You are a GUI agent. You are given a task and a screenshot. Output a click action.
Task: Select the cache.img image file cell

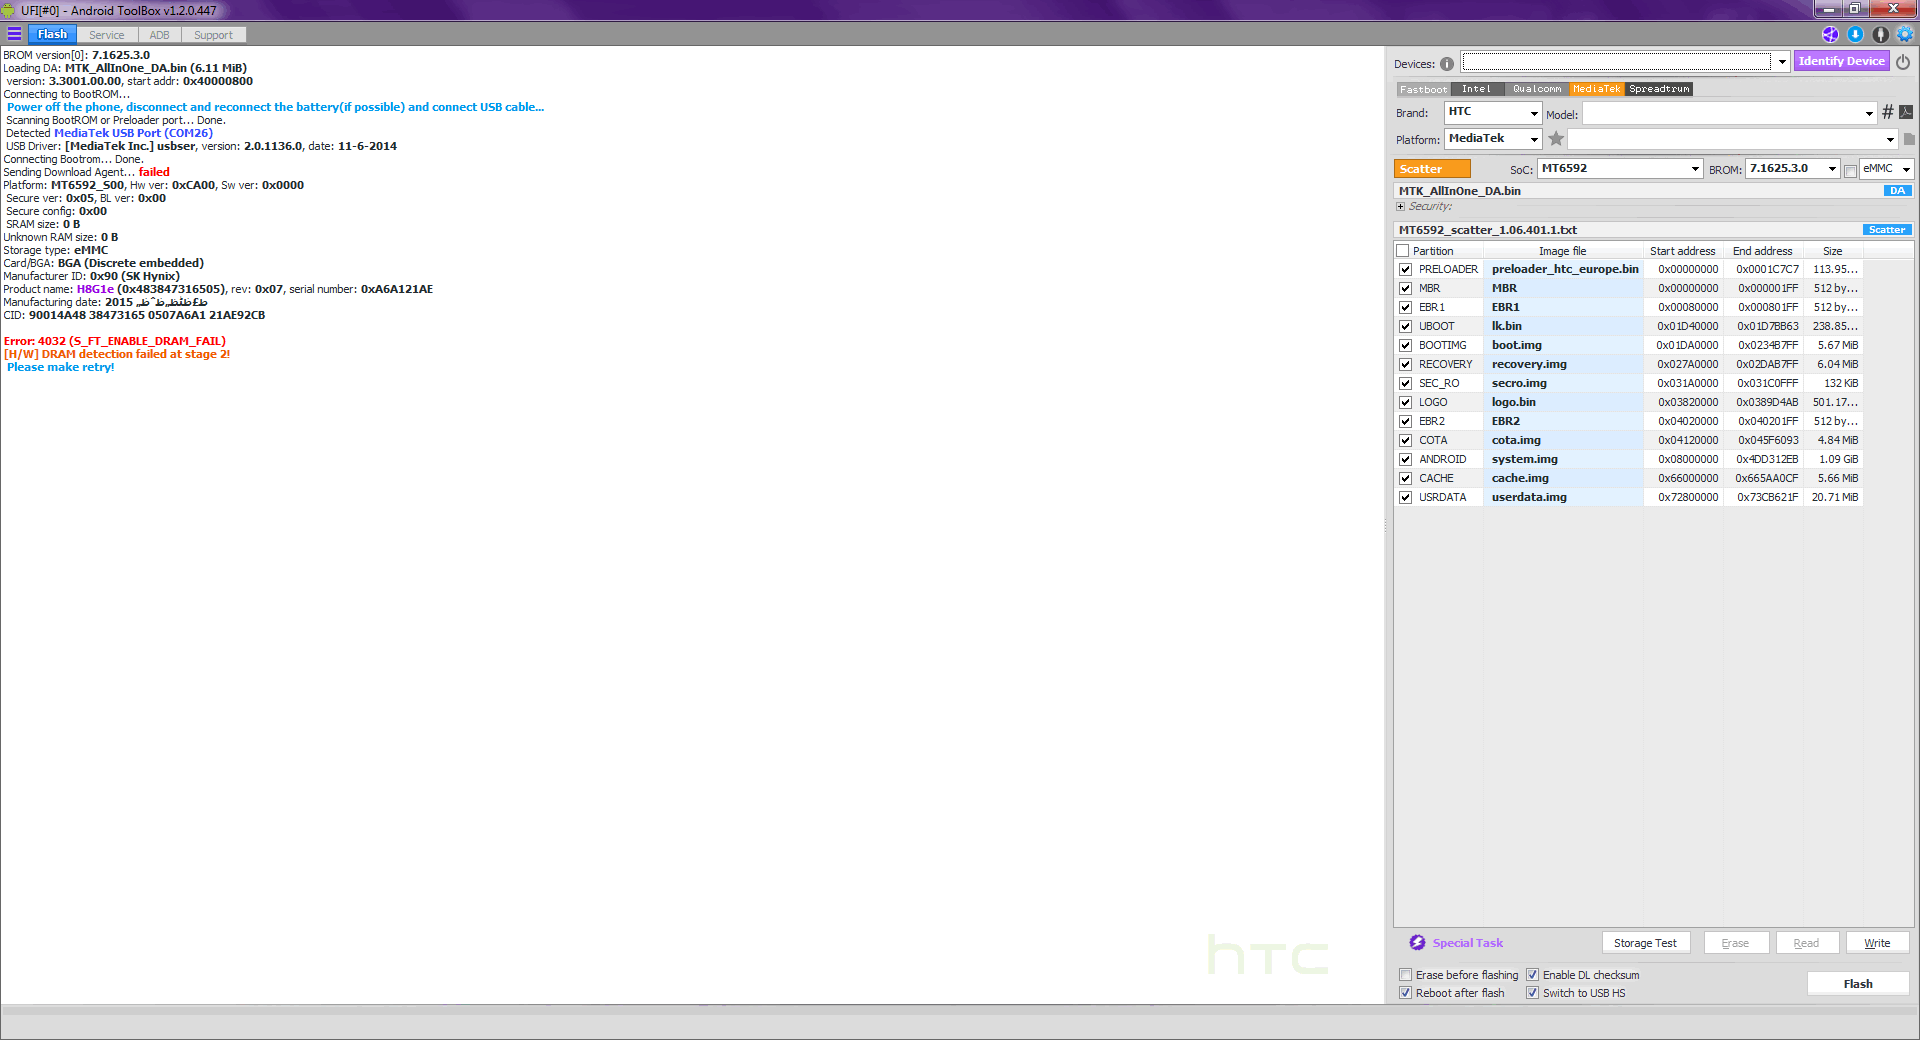tap(1563, 478)
